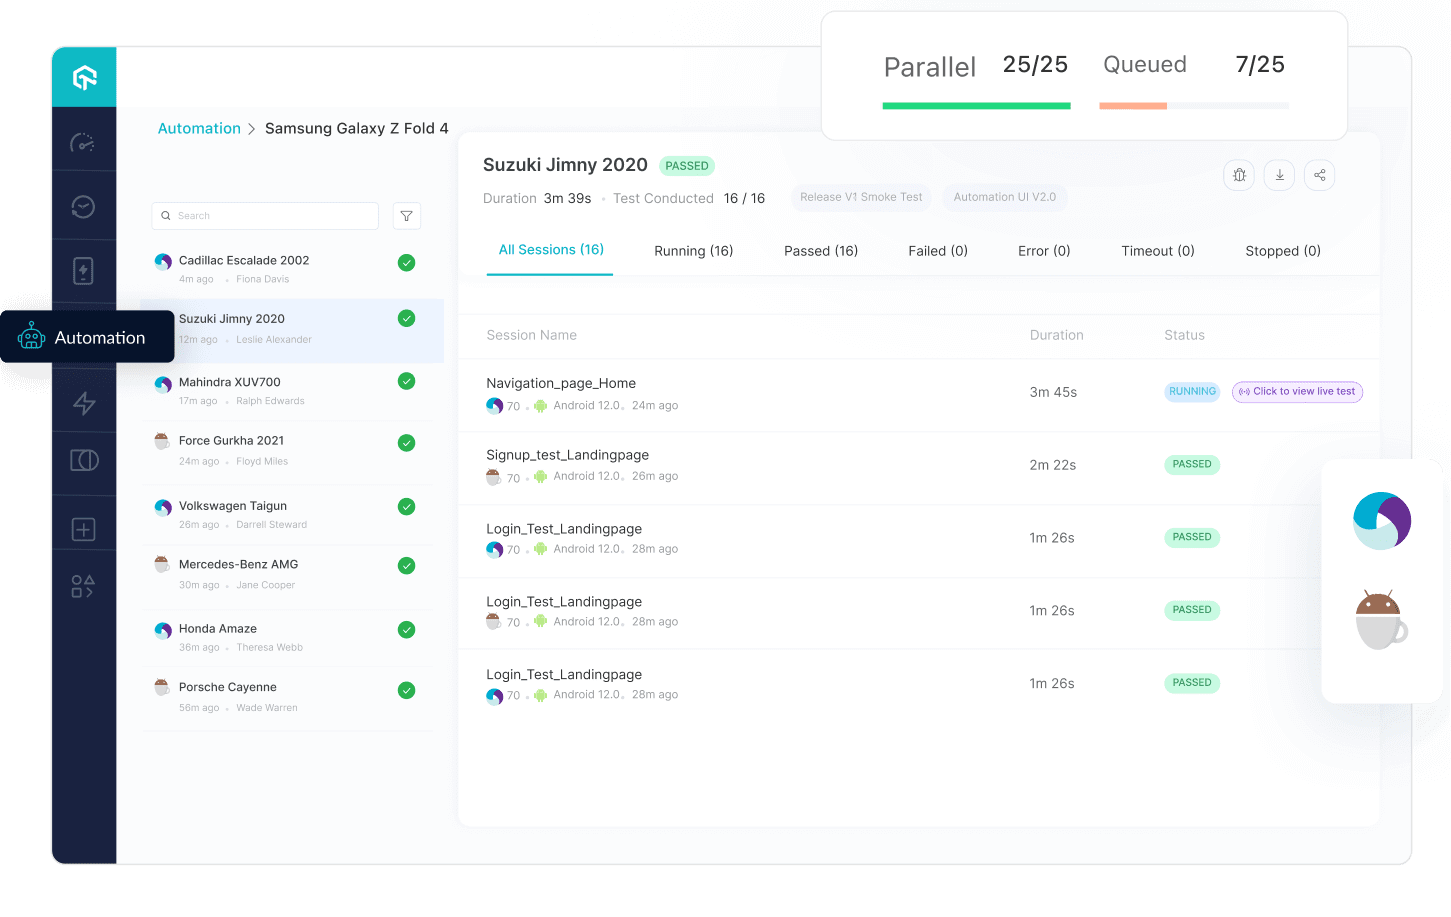Click the green Parallel progress bar
Screen dimensions: 1451x917
[975, 103]
